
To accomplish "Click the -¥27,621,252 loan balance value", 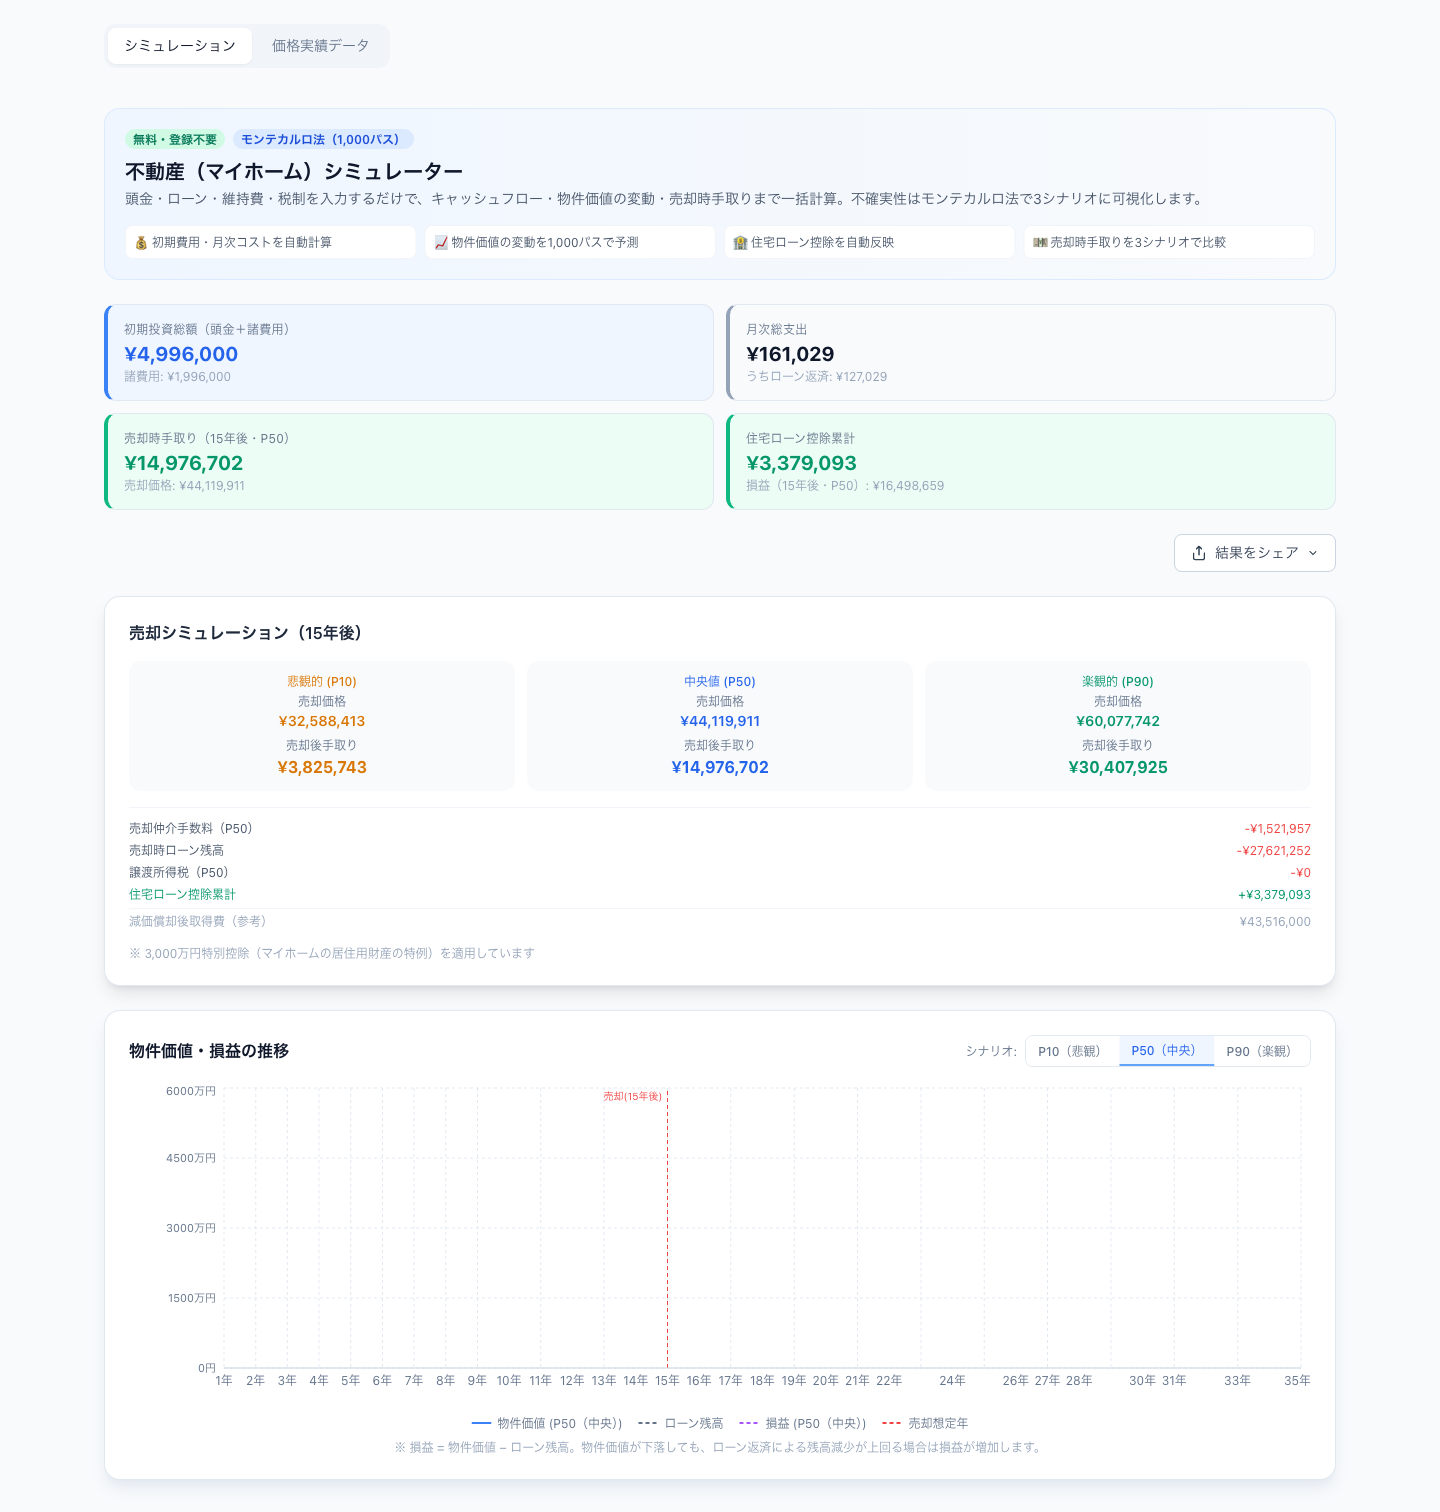I will tap(1274, 851).
